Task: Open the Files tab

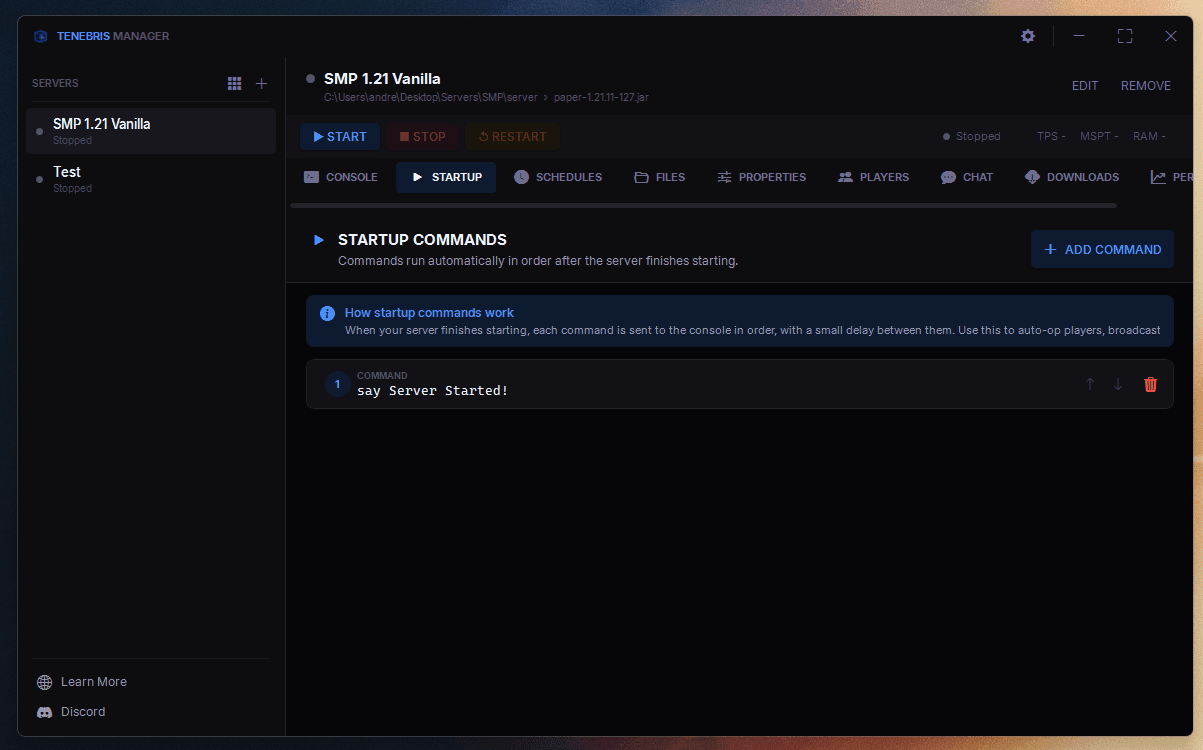Action: tap(660, 177)
